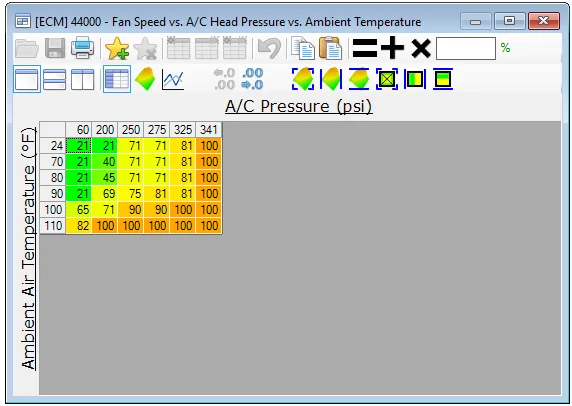This screenshot has width=572, height=406.
Task: Select the 70 °F row, 250 psi cell
Action: coord(131,162)
